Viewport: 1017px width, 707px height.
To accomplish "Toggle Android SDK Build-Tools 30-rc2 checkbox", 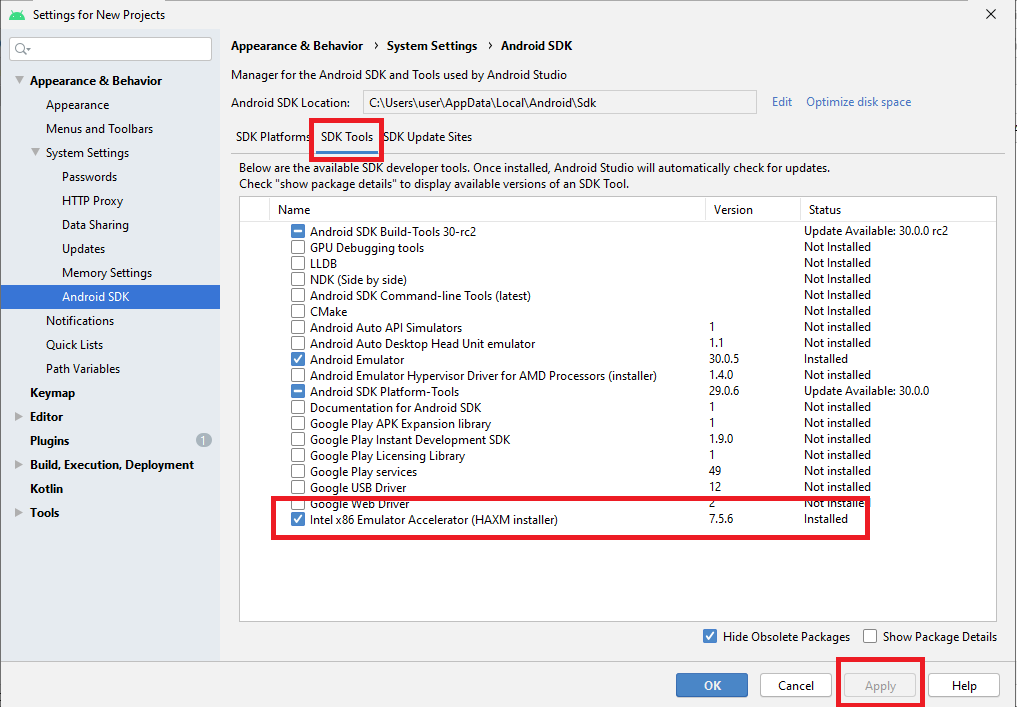I will [298, 231].
